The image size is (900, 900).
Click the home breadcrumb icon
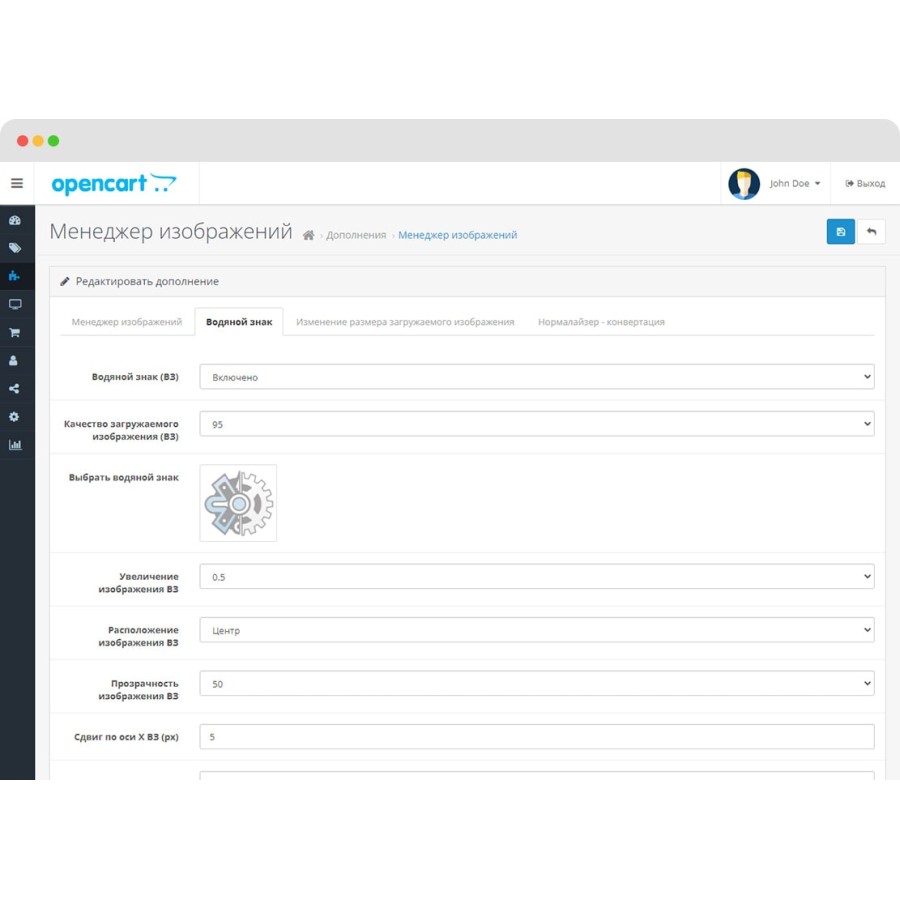pyautogui.click(x=308, y=235)
